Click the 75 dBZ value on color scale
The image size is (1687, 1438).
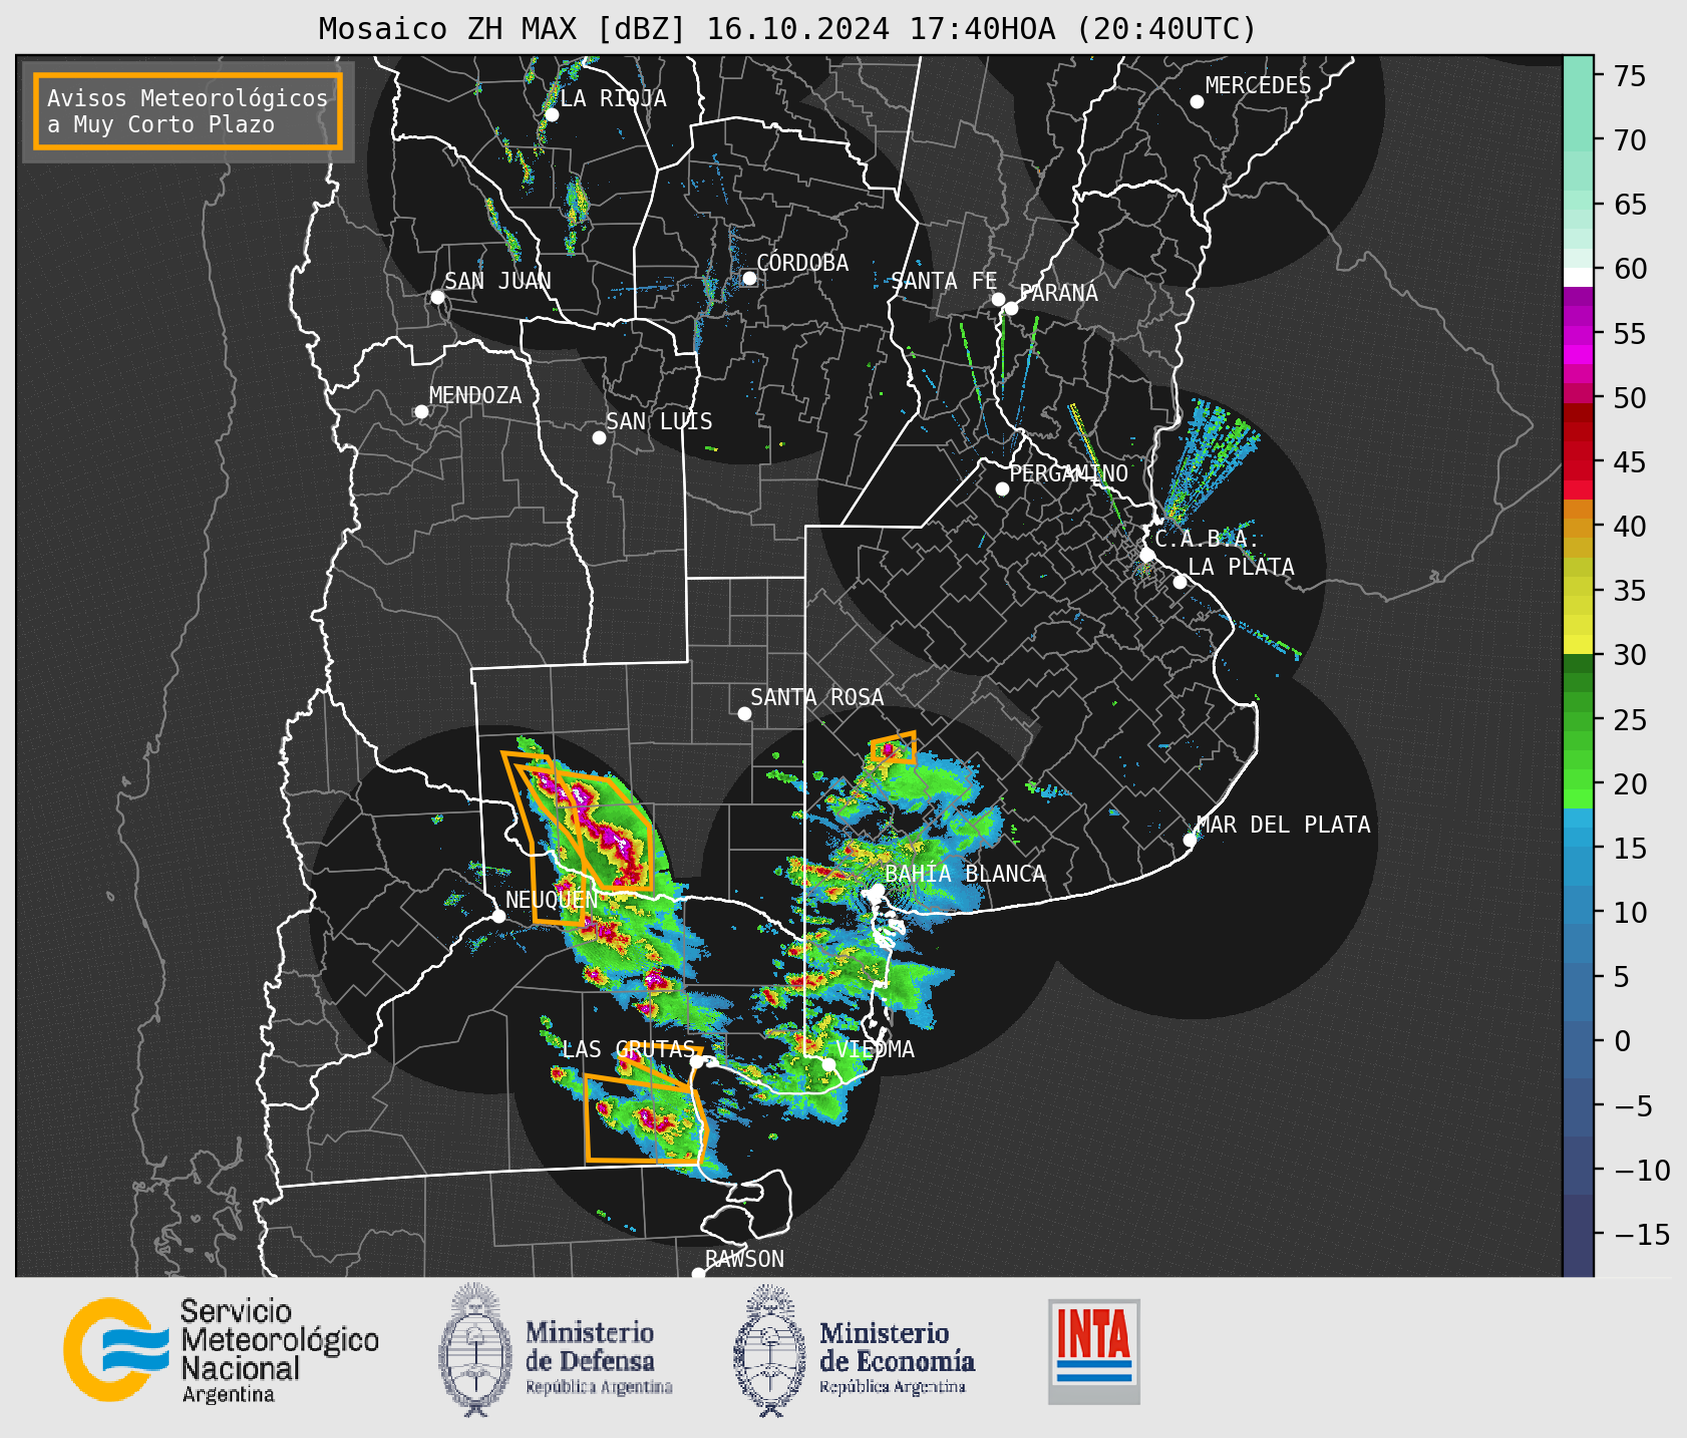pyautogui.click(x=1629, y=76)
